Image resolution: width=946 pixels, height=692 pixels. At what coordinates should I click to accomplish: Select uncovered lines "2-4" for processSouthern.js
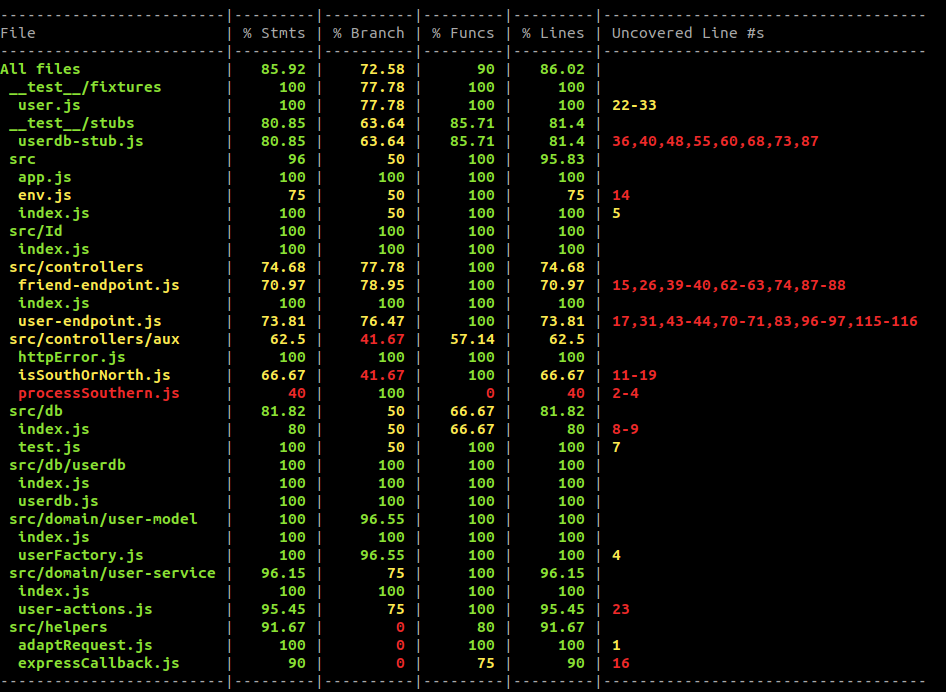pyautogui.click(x=625, y=393)
